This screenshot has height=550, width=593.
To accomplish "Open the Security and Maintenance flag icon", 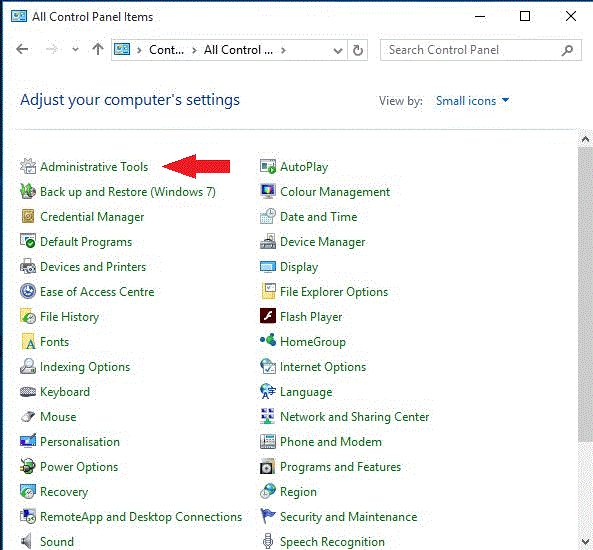I will (268, 516).
